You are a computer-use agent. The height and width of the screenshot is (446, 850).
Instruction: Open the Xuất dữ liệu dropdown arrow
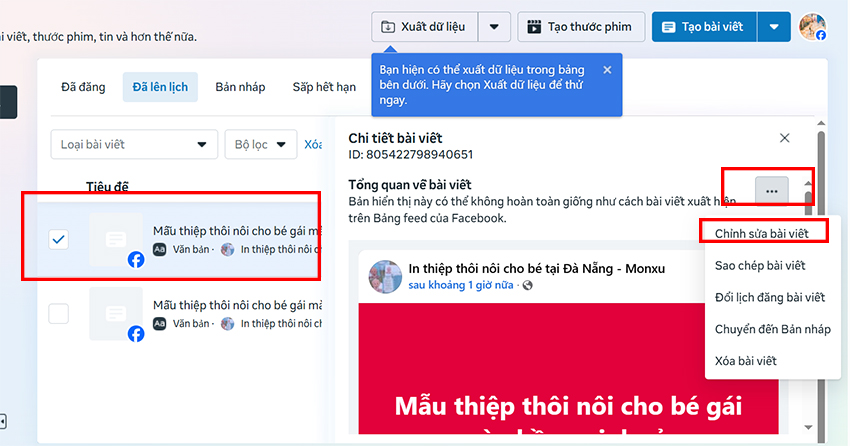pos(494,27)
